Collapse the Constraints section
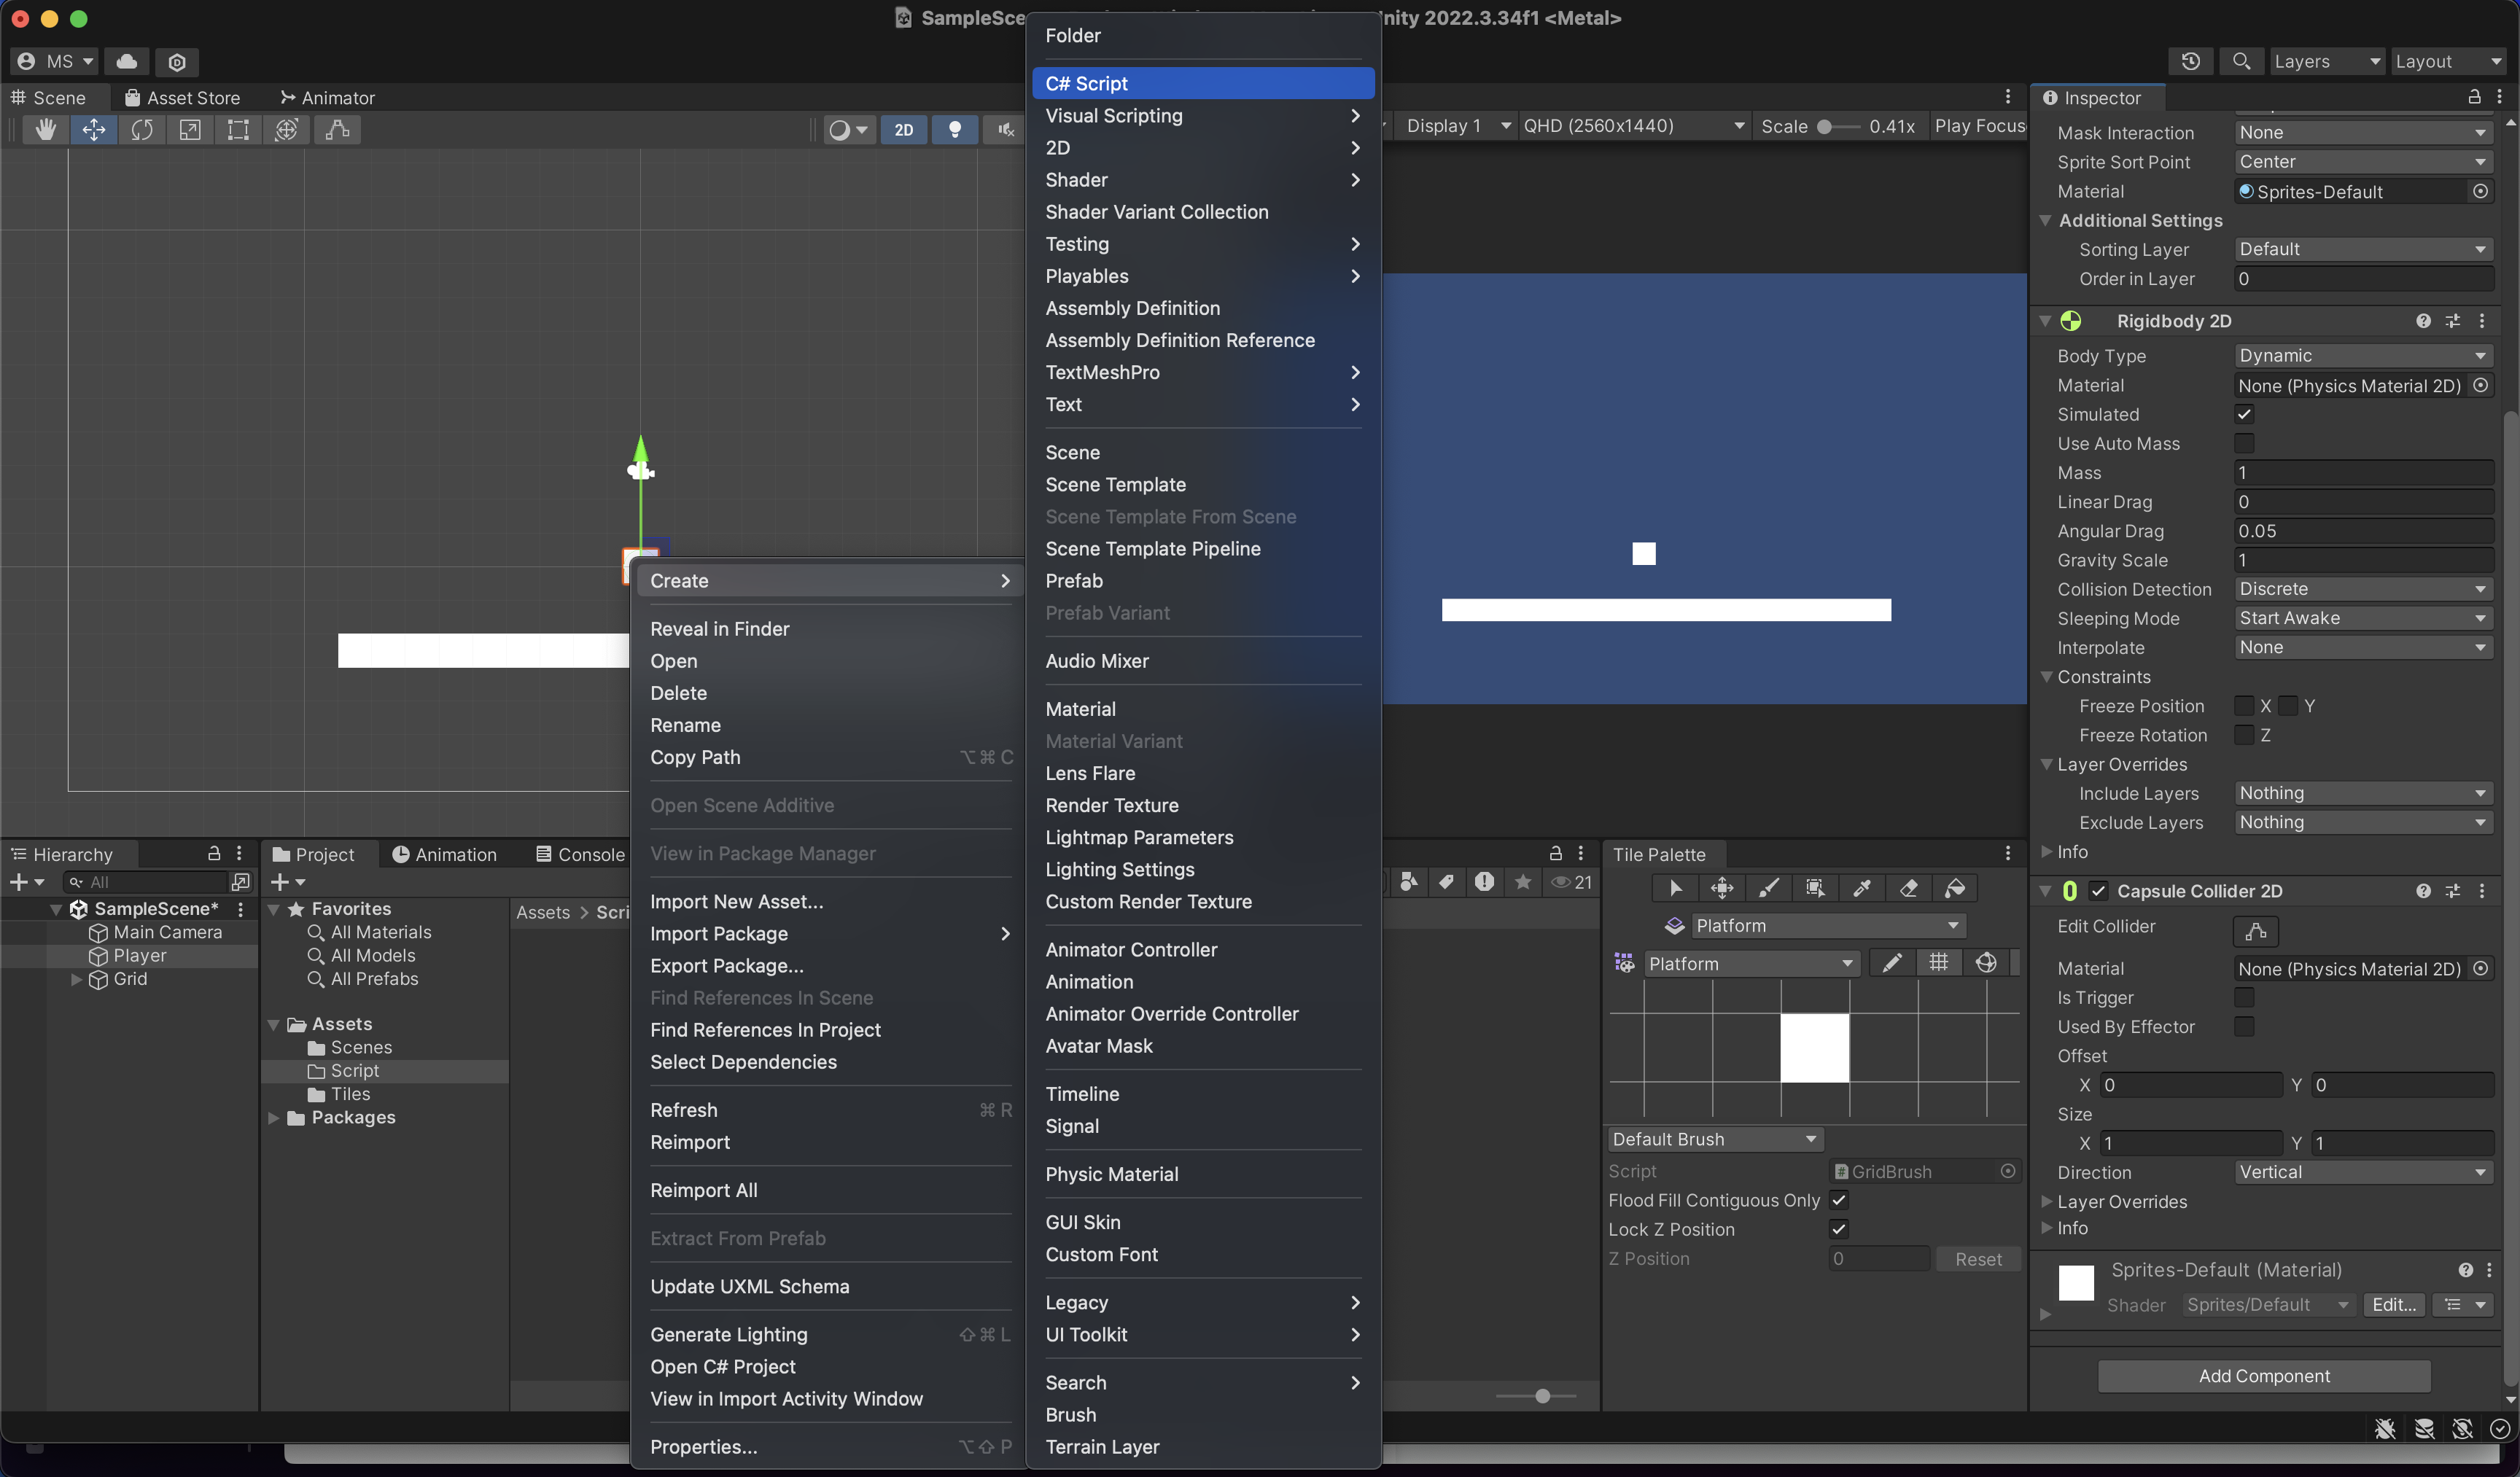Viewport: 2520px width, 1477px height. 2046,677
